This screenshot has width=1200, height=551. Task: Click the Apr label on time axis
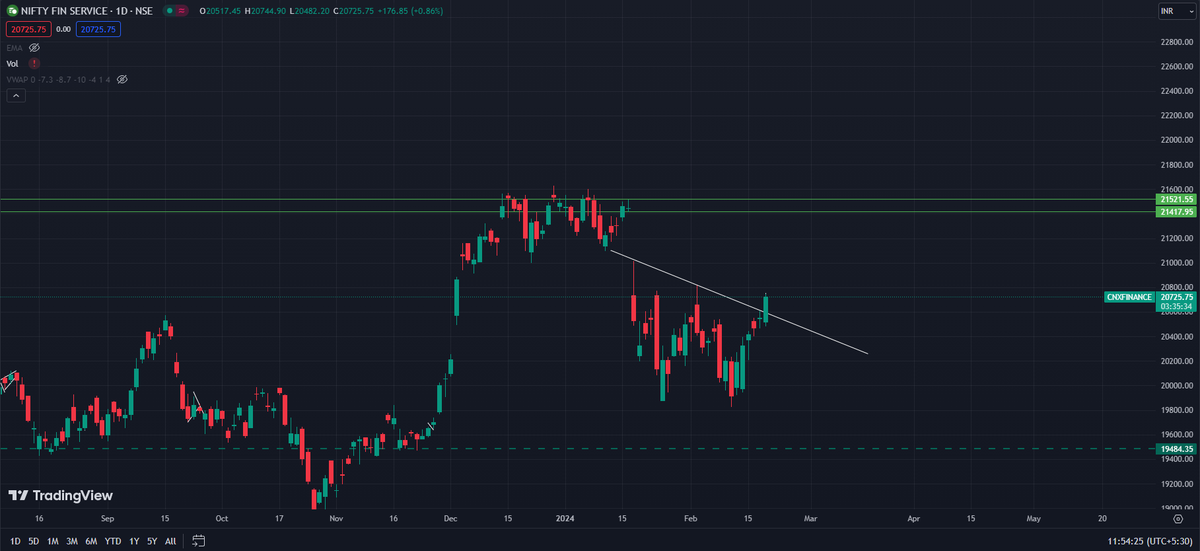point(913,520)
